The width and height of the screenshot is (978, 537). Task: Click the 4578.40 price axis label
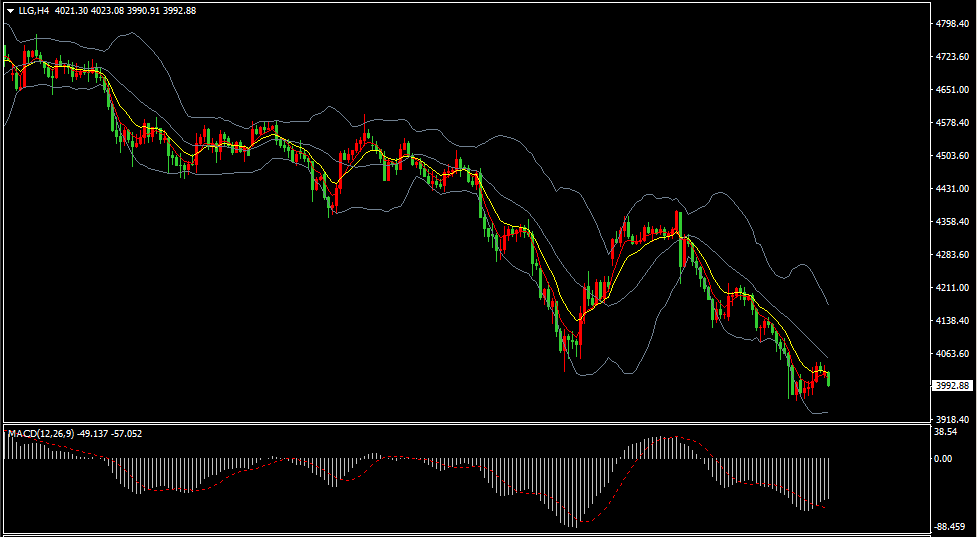tap(952, 123)
